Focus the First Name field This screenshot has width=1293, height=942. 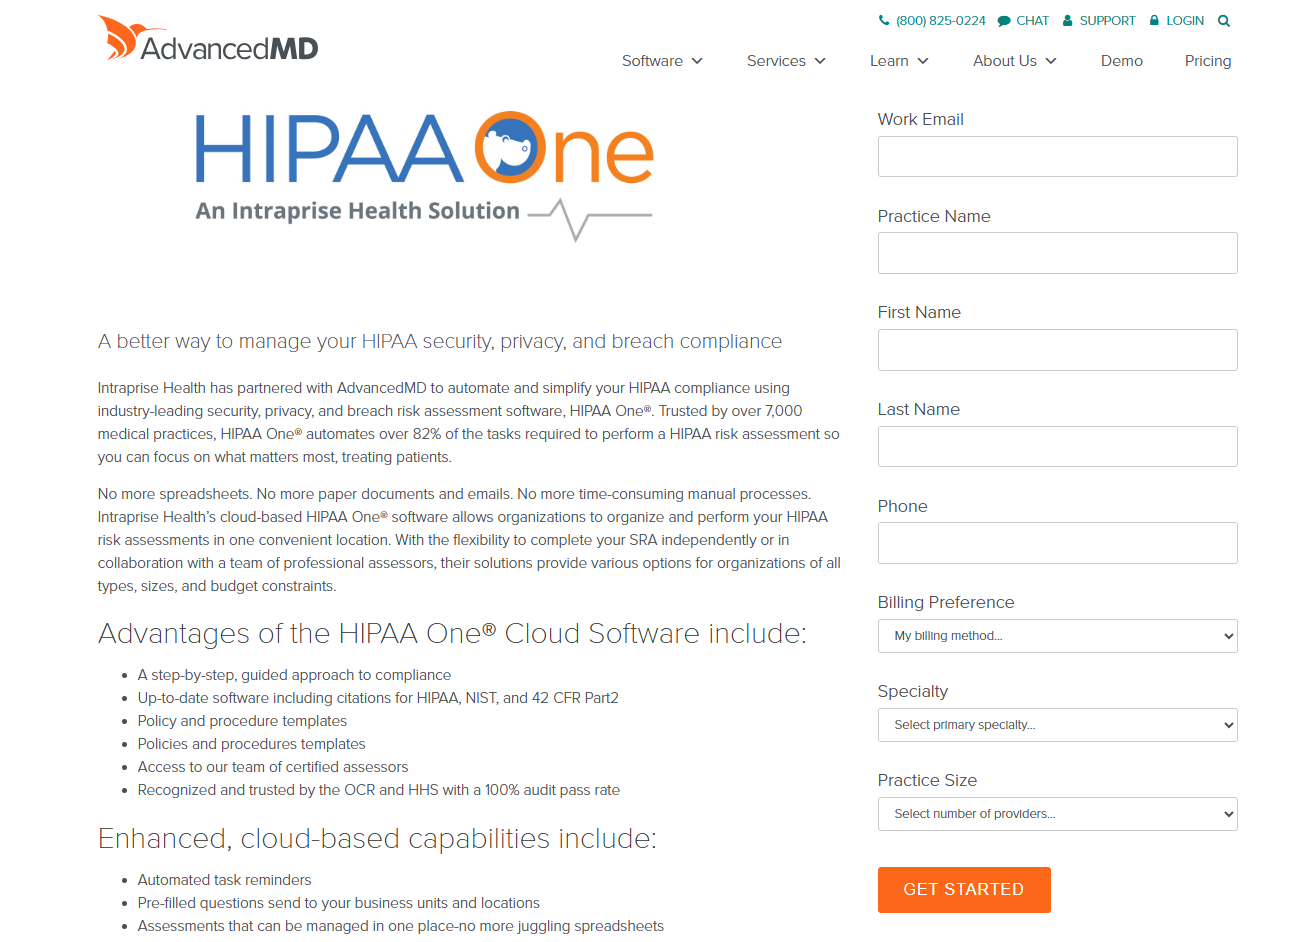point(1058,350)
